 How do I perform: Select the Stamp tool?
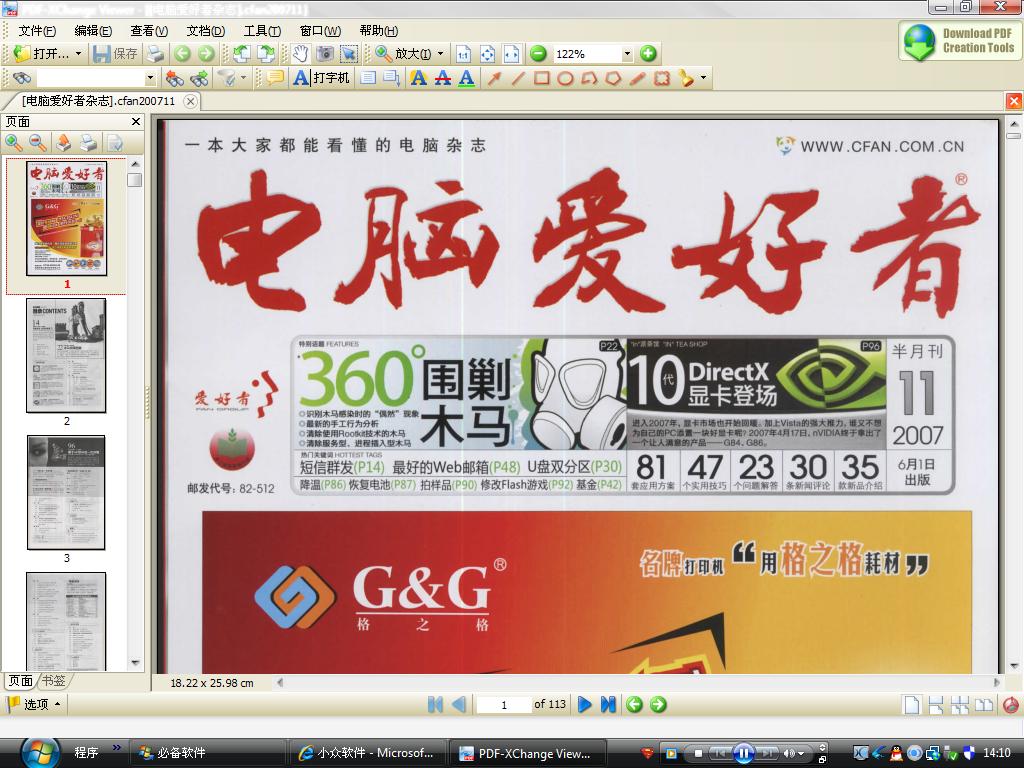click(686, 78)
